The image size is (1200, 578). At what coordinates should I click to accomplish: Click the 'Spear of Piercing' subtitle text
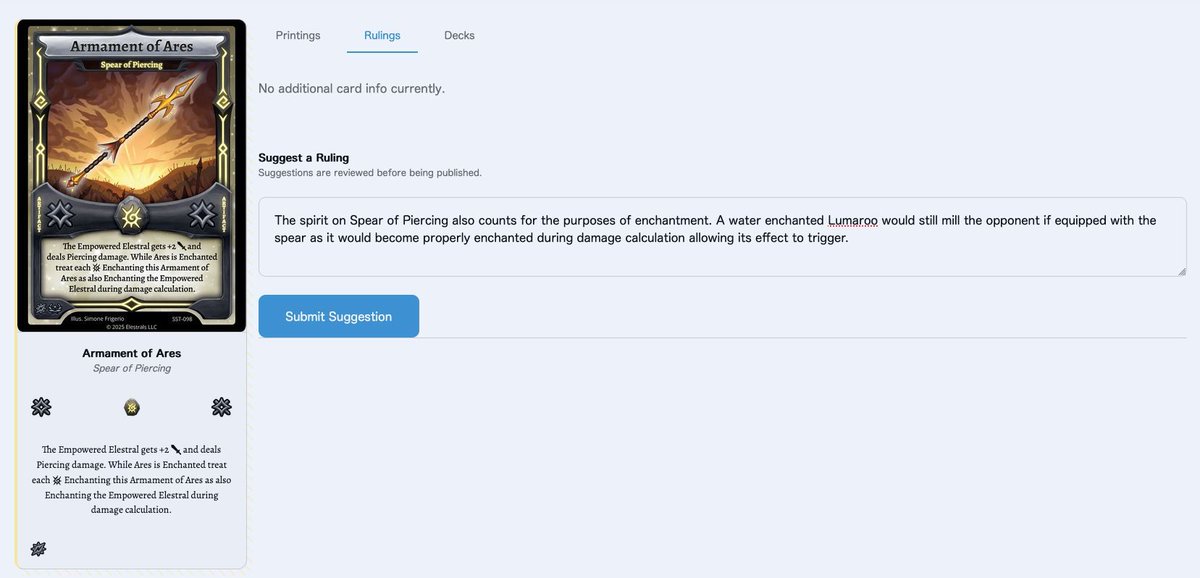pyautogui.click(x=132, y=368)
